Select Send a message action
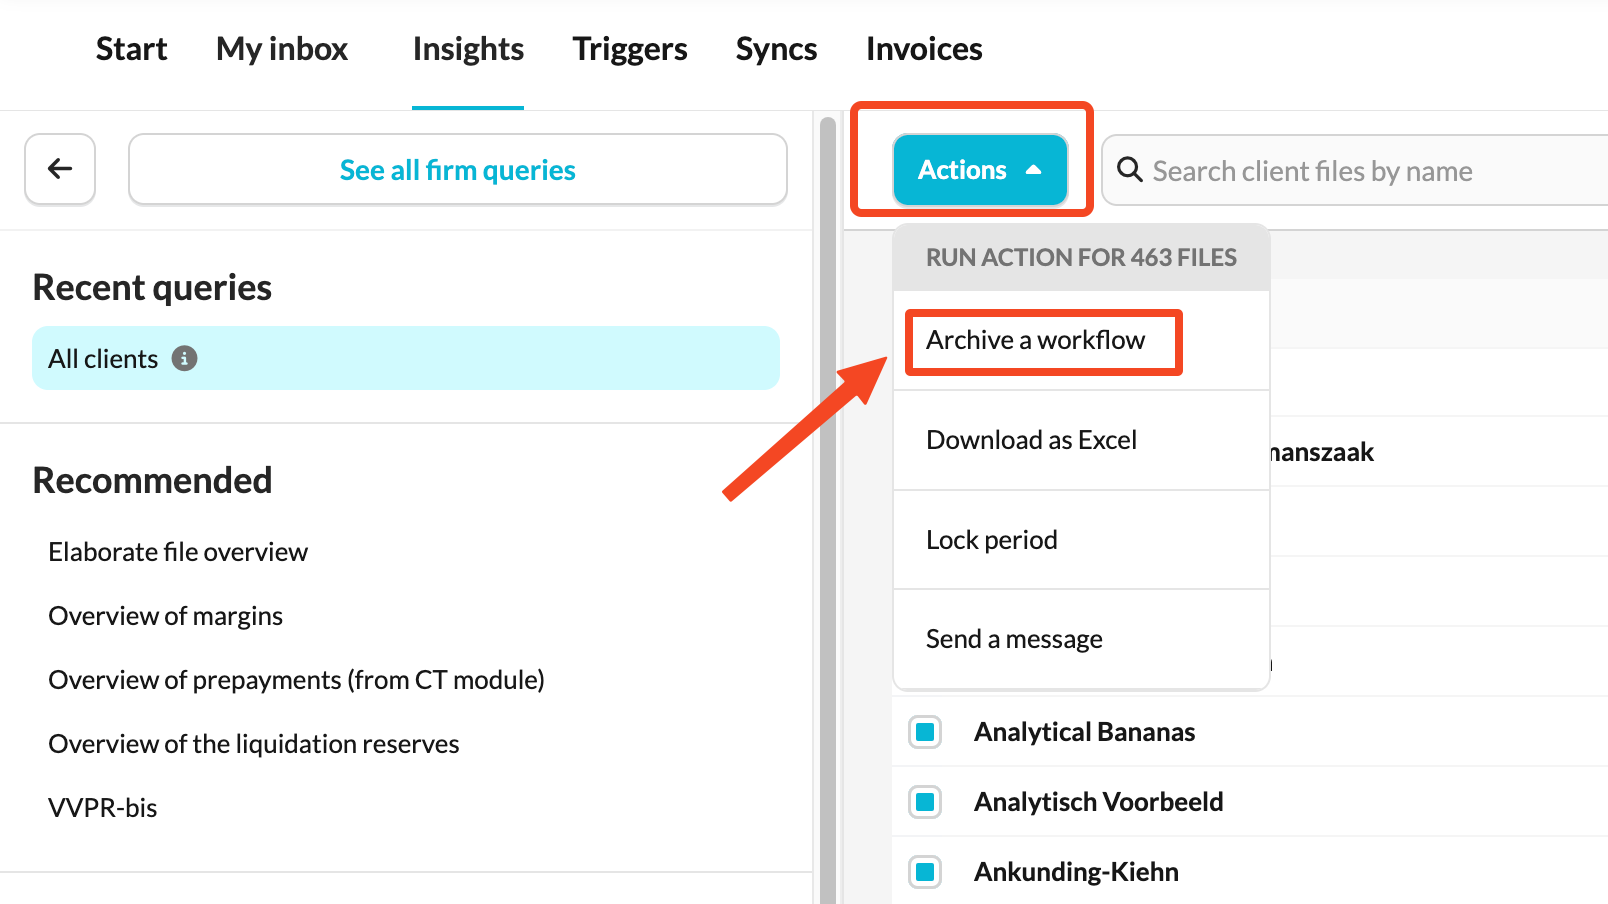This screenshot has width=1608, height=904. [1014, 639]
